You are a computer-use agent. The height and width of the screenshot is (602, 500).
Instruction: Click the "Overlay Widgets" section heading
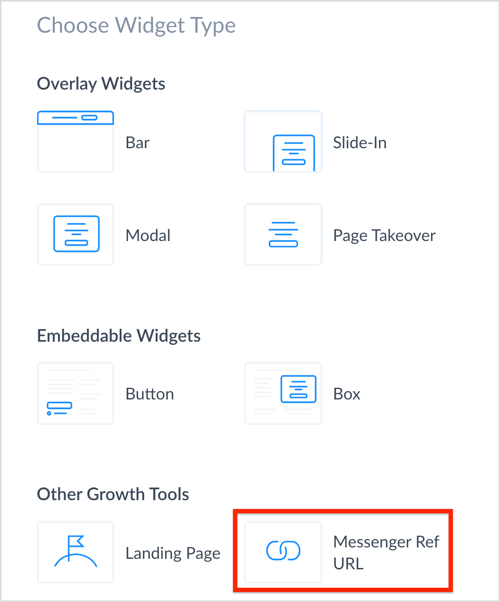pyautogui.click(x=101, y=84)
